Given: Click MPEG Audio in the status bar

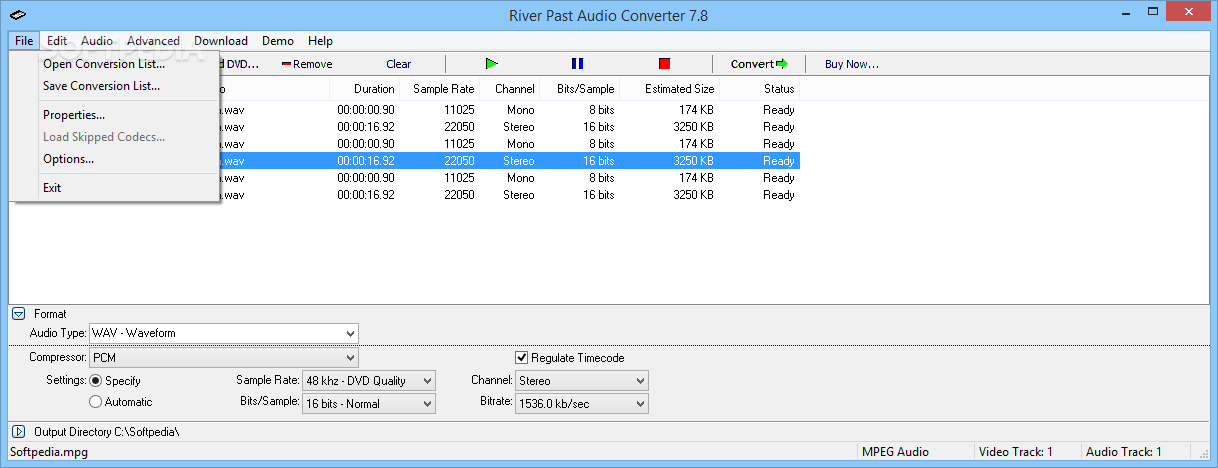Looking at the screenshot, I should pyautogui.click(x=896, y=452).
